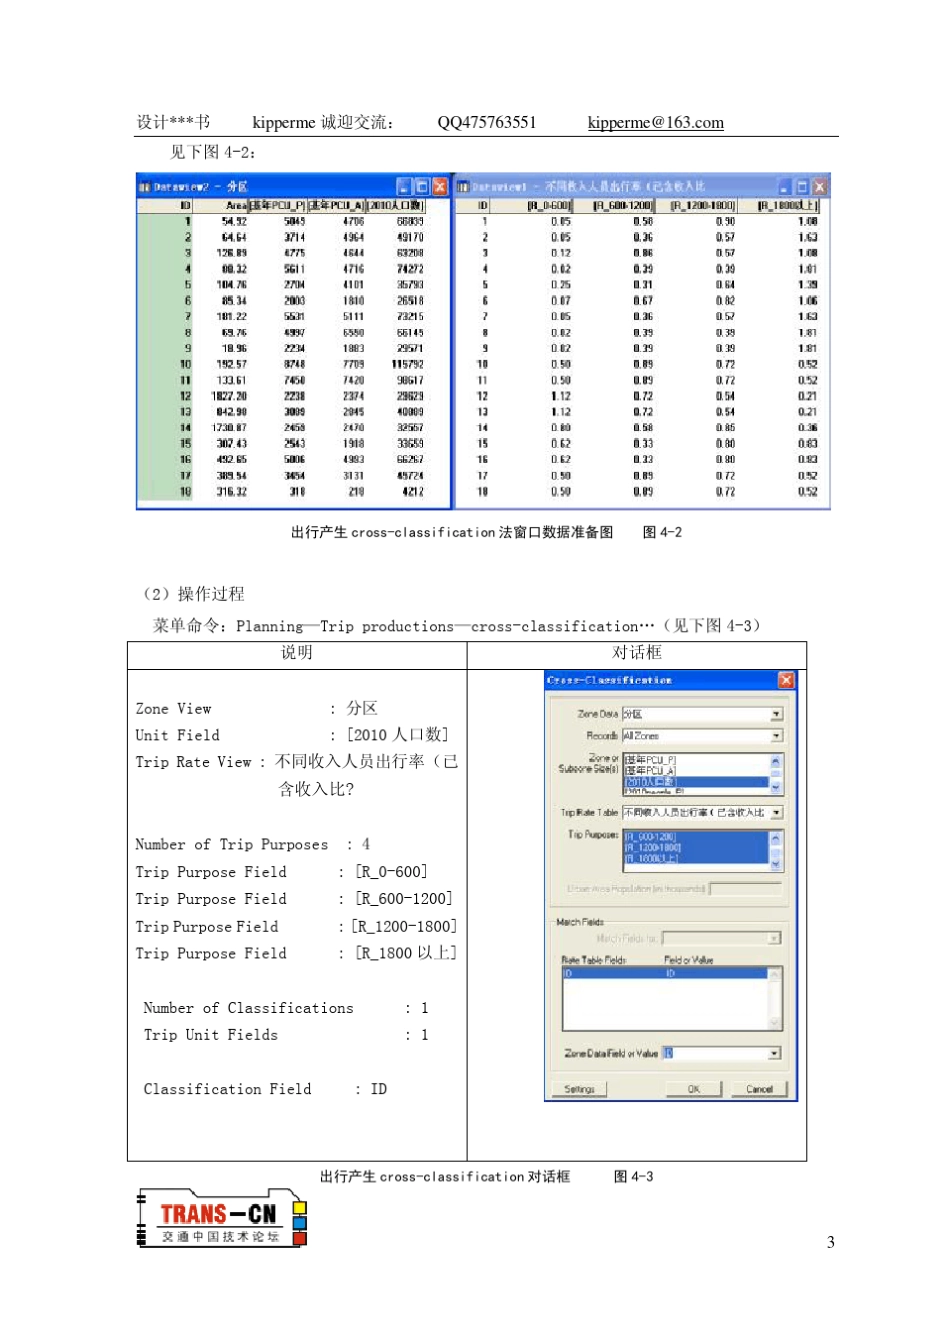Close the Cross-Classification dialog

point(786,680)
